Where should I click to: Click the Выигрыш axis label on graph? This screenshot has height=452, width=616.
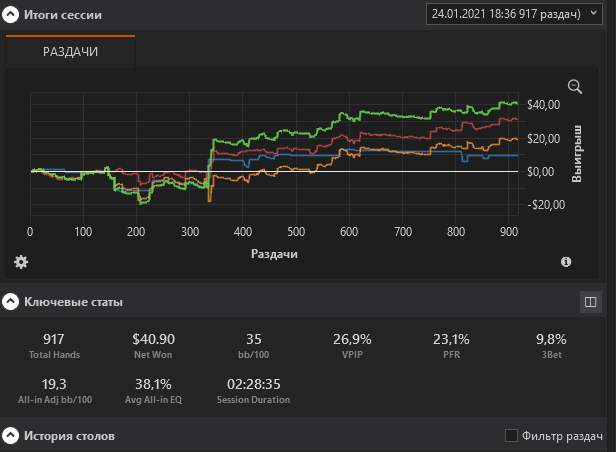[x=577, y=153]
